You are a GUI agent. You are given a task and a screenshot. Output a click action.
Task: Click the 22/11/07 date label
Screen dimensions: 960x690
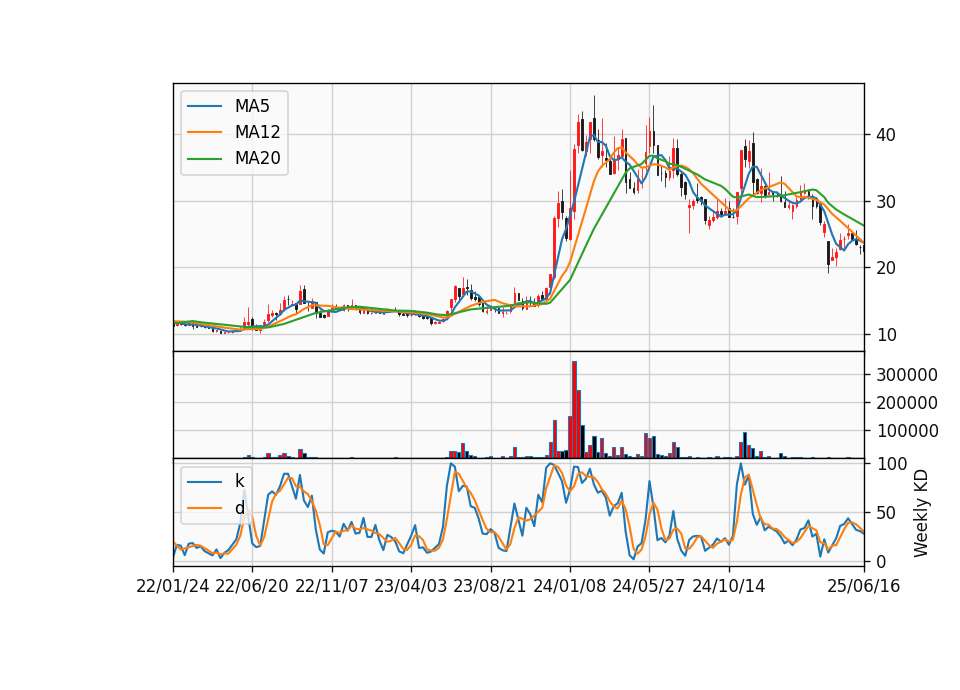click(x=332, y=586)
